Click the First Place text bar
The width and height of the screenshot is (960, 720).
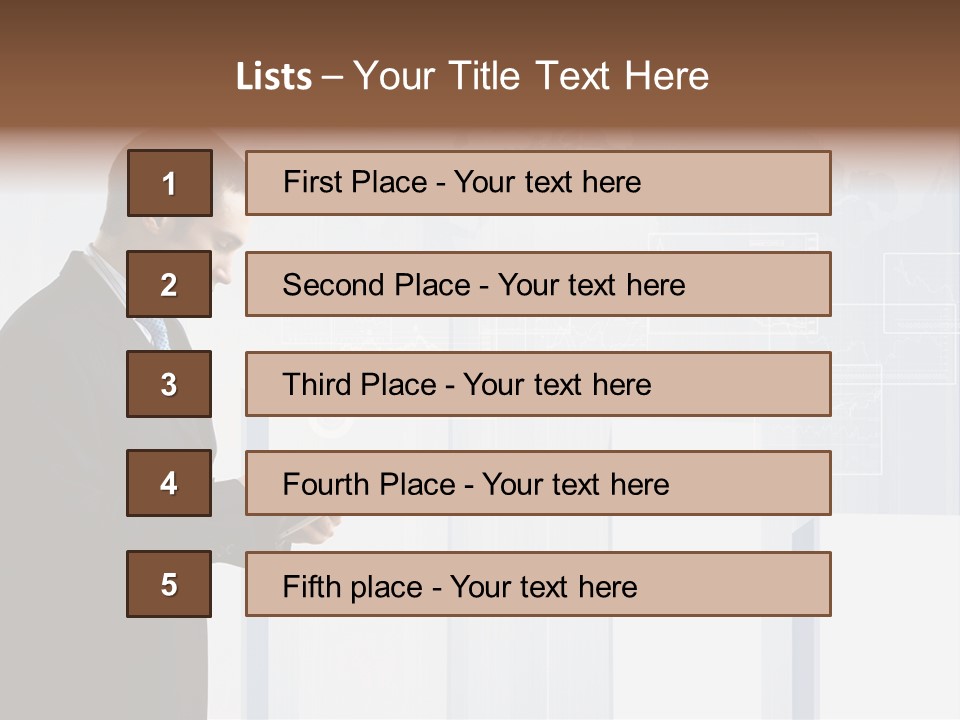pos(538,183)
